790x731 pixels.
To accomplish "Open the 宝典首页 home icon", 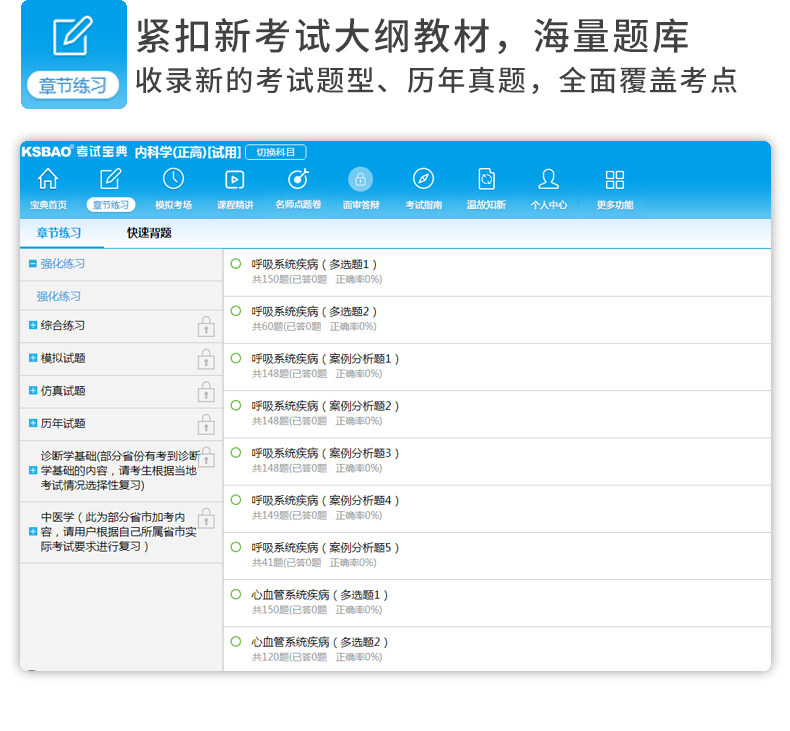I will [x=48, y=179].
